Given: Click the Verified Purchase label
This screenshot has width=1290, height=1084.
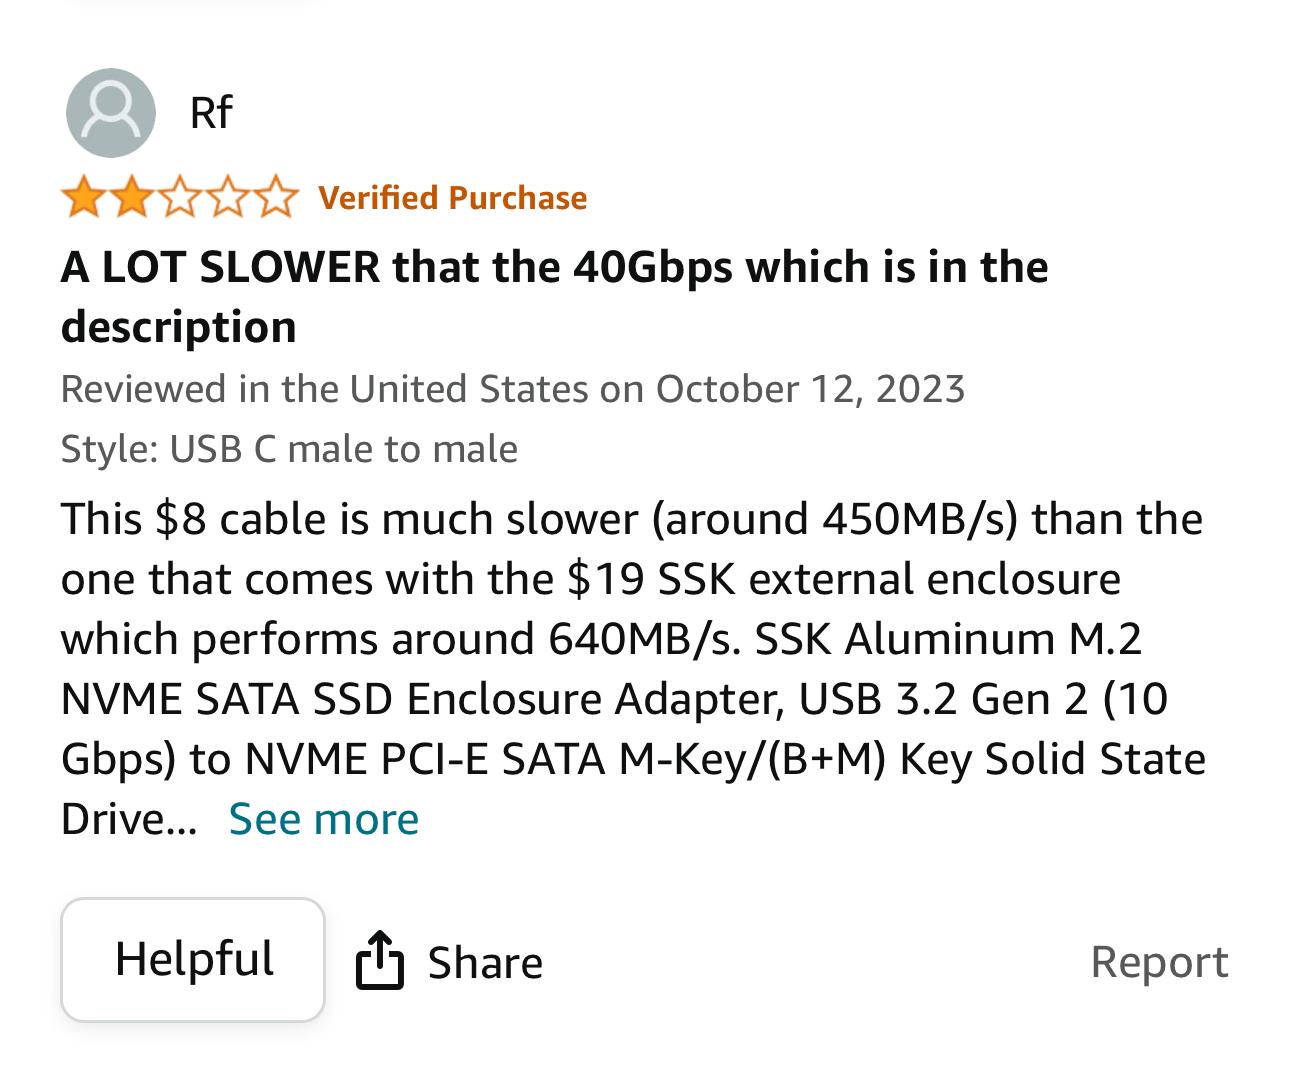Looking at the screenshot, I should click(x=453, y=198).
